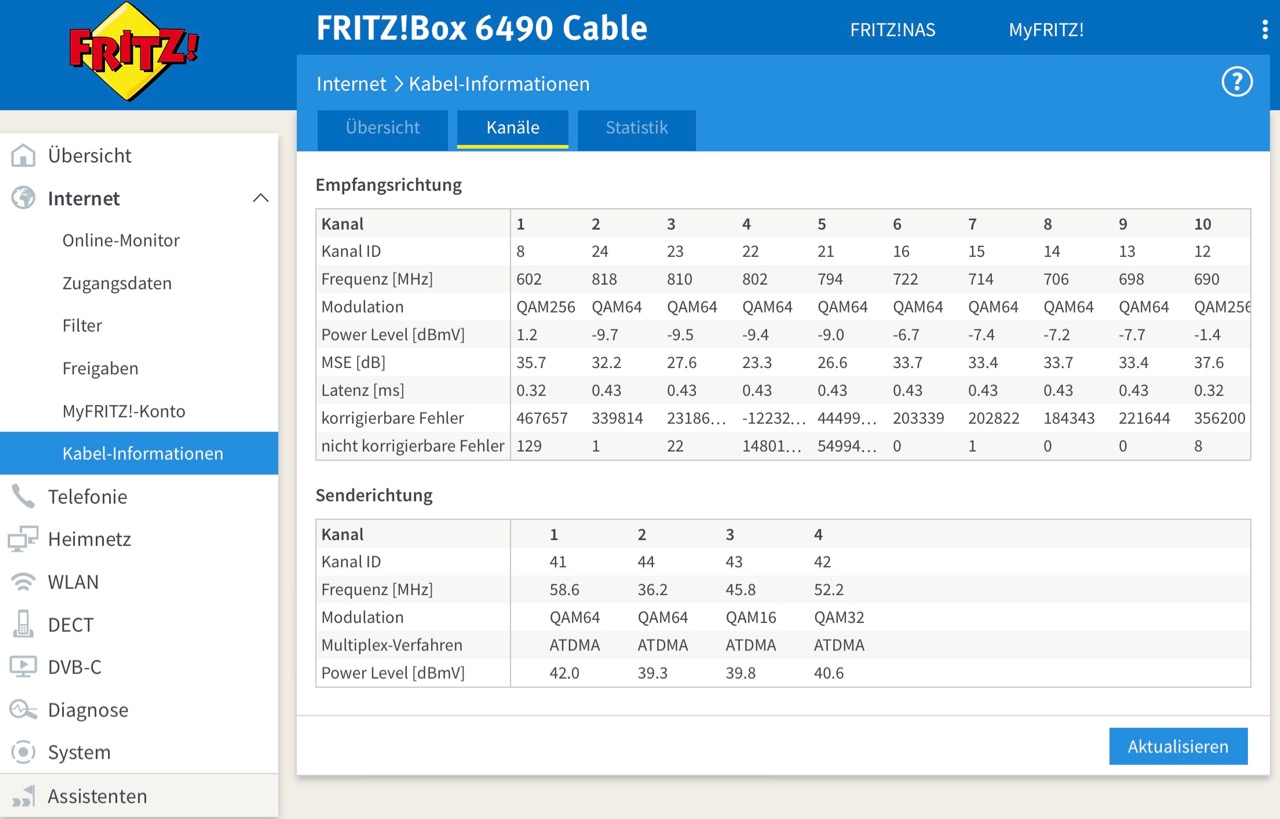Click the power level value -9.7

click(606, 335)
